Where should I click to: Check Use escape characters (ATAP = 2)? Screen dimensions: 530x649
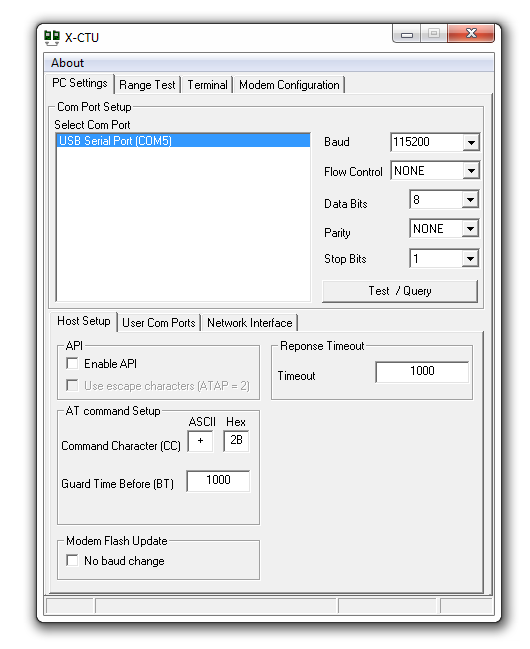pyautogui.click(x=72, y=385)
